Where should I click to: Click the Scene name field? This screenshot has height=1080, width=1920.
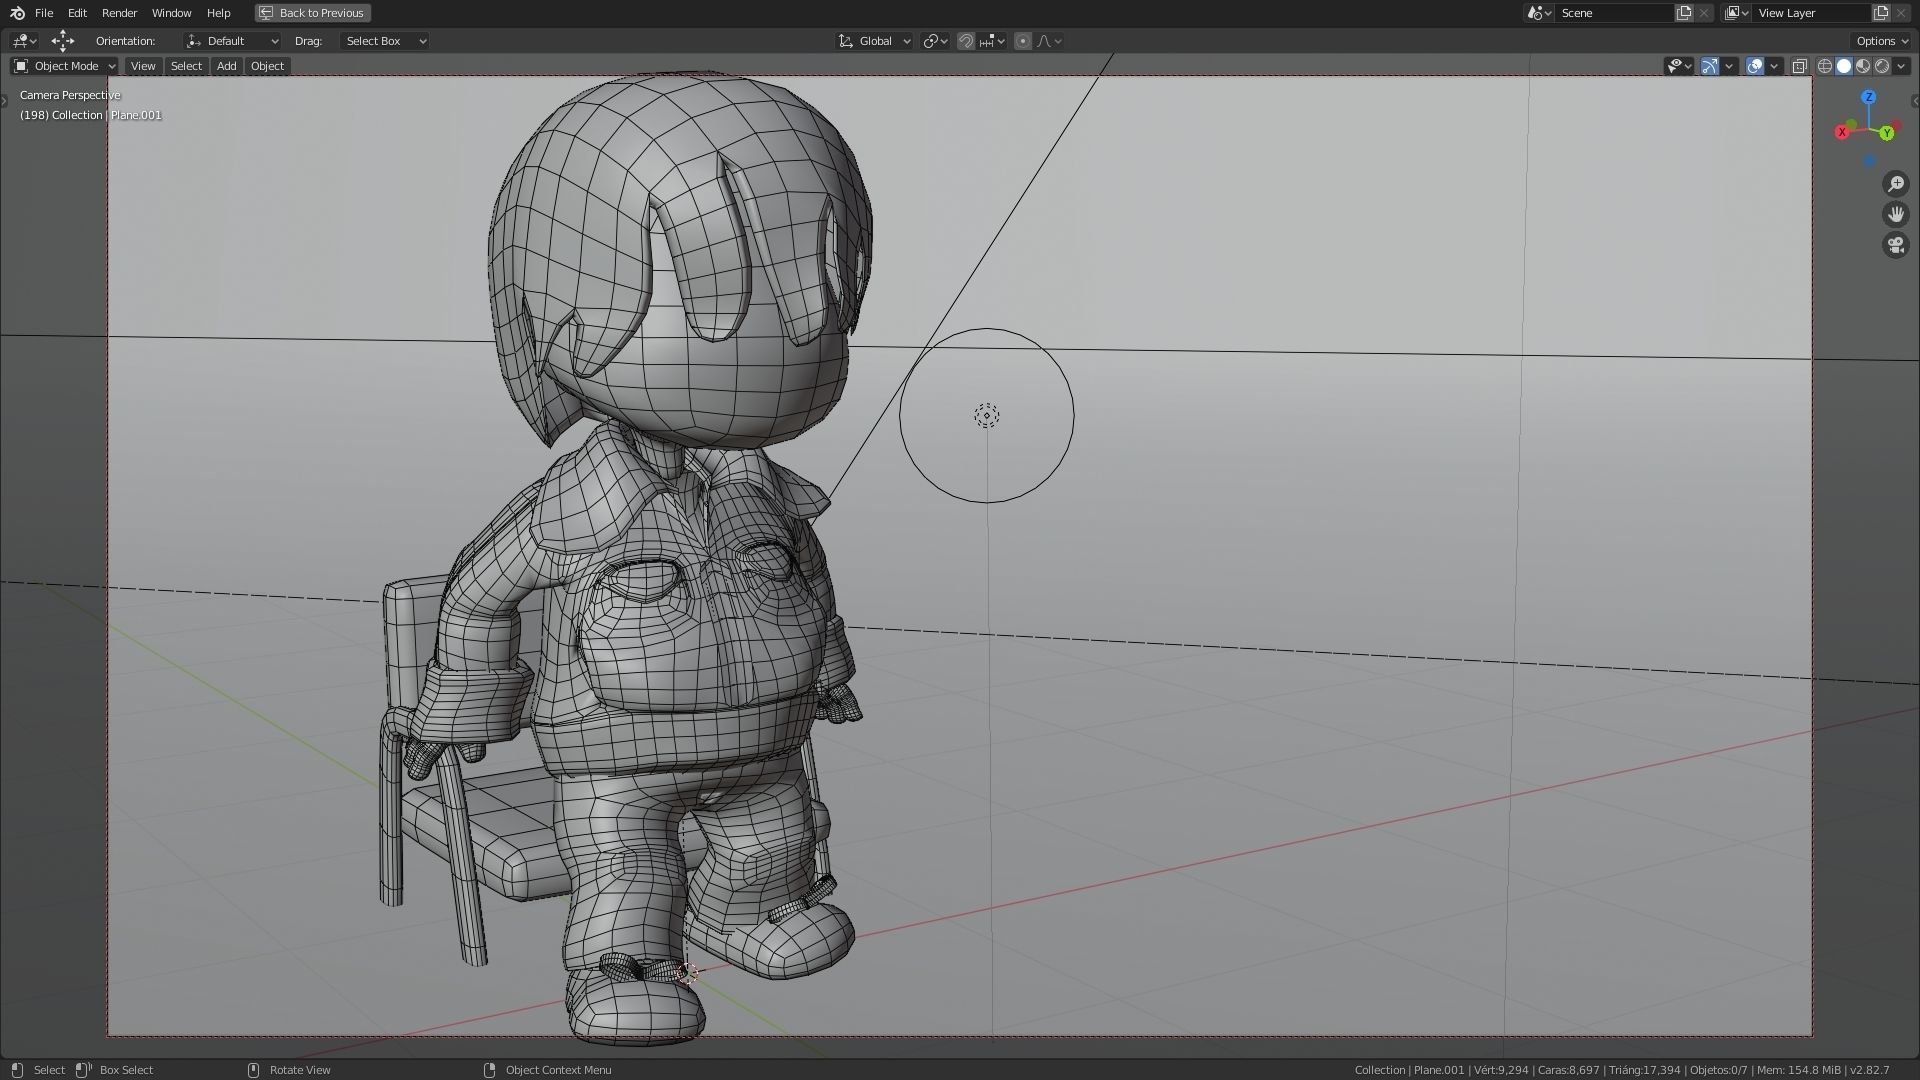point(1615,13)
